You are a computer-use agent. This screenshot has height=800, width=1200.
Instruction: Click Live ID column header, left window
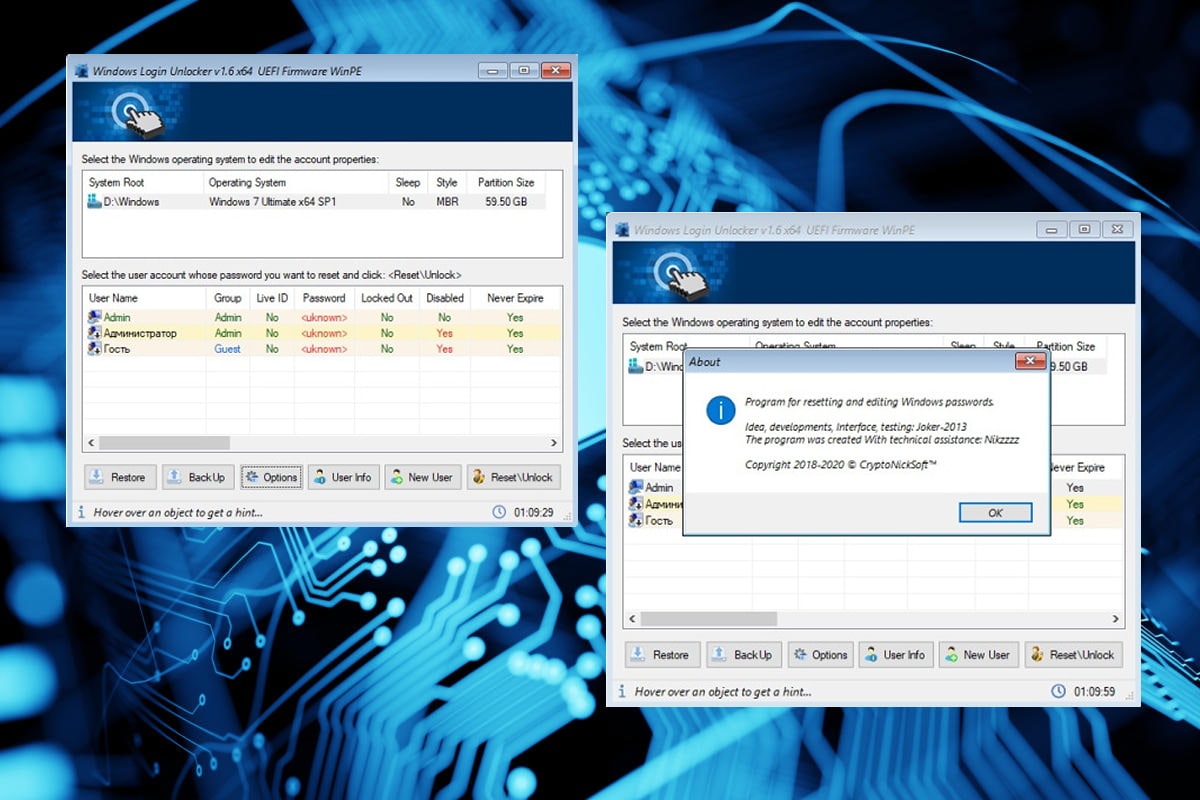coord(272,298)
